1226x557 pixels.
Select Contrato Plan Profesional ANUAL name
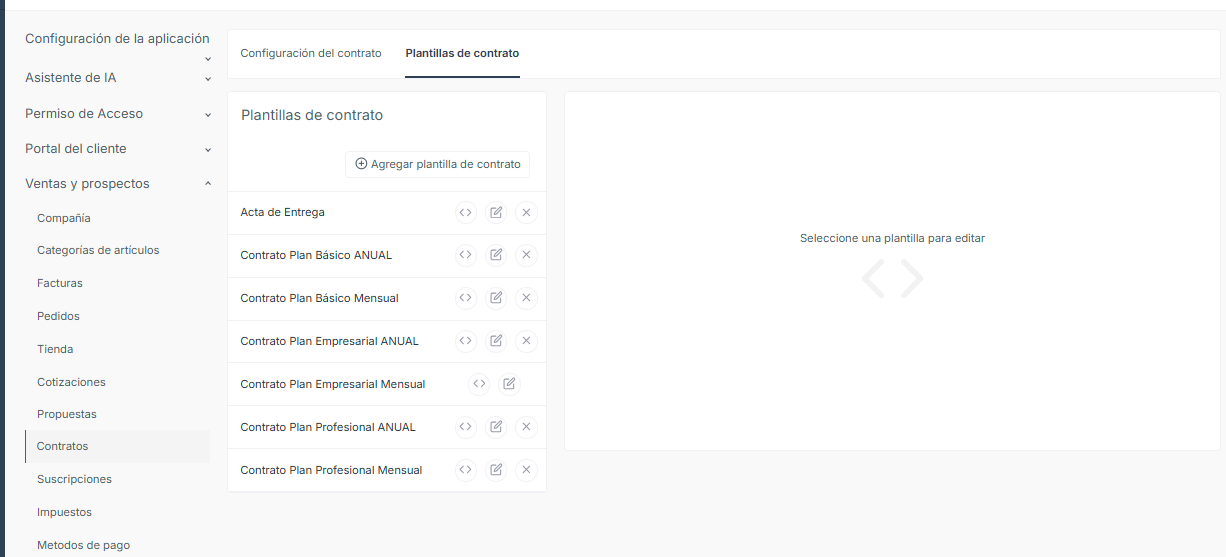(x=328, y=427)
